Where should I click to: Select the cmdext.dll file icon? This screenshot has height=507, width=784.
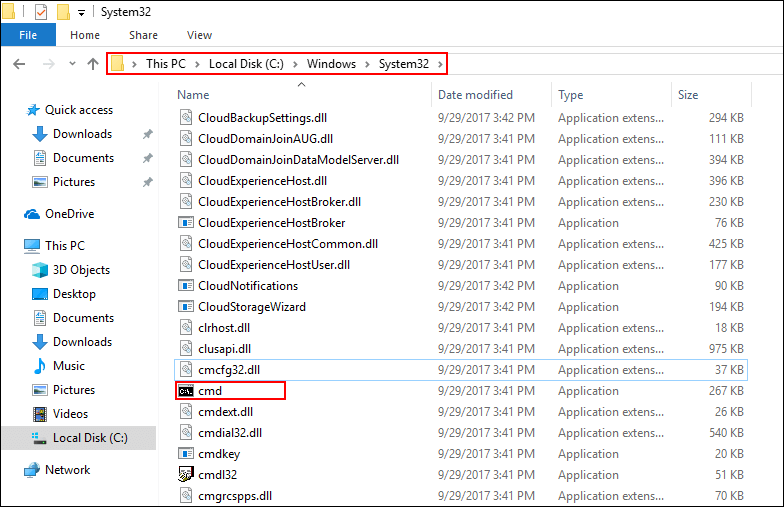point(186,412)
